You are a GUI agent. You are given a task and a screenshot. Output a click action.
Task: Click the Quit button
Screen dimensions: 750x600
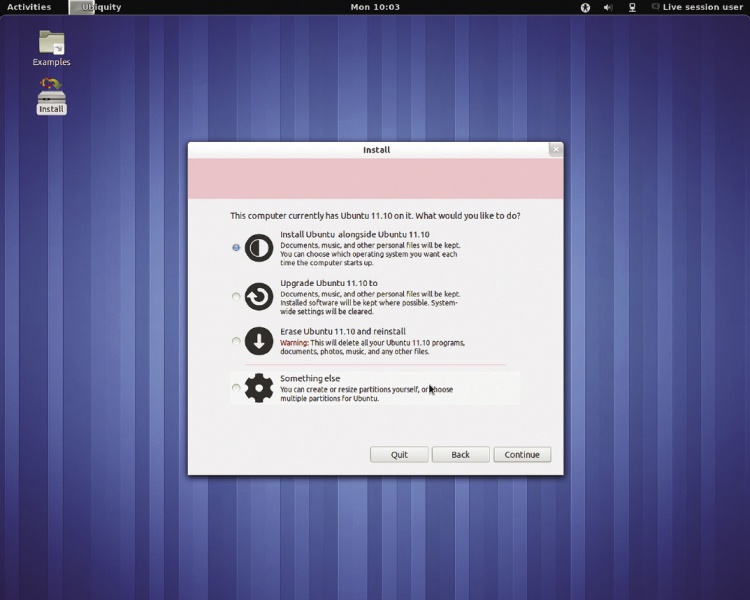pyautogui.click(x=399, y=455)
